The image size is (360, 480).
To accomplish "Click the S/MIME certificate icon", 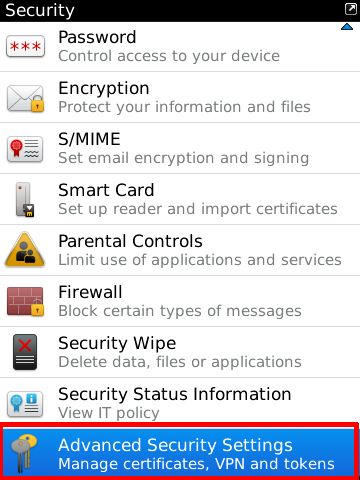I will [25, 149].
